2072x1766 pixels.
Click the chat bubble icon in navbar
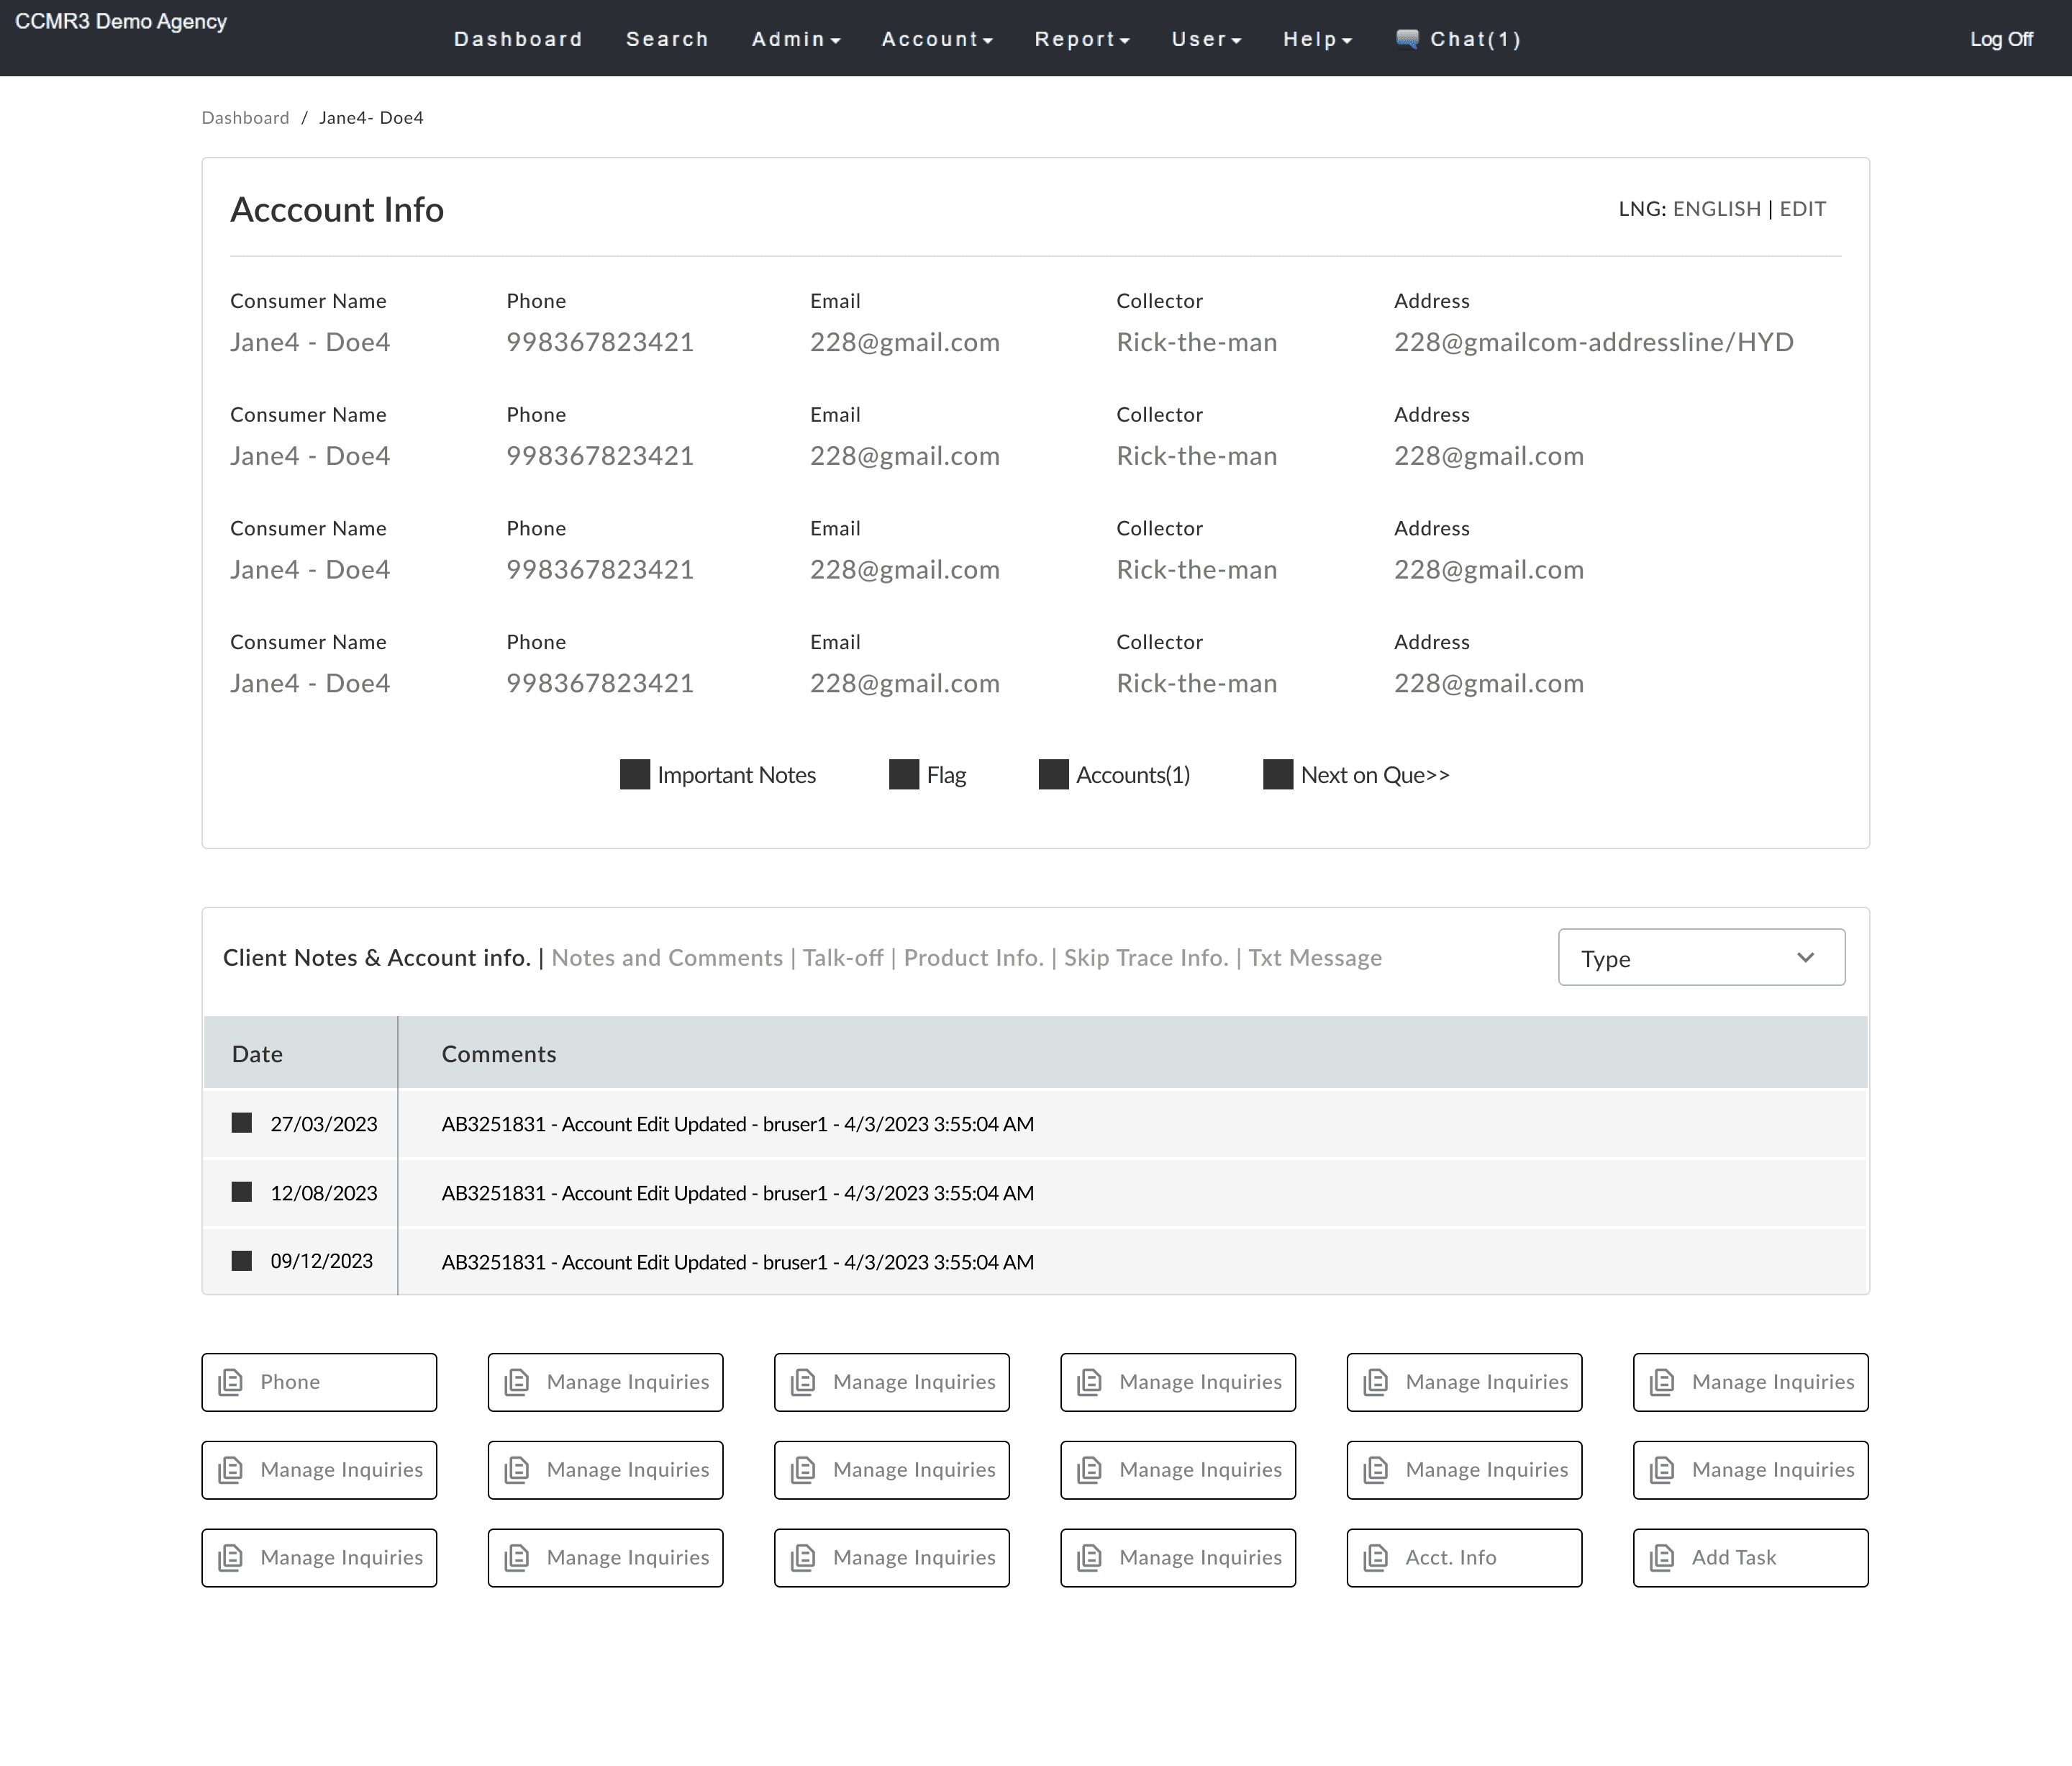[1407, 39]
